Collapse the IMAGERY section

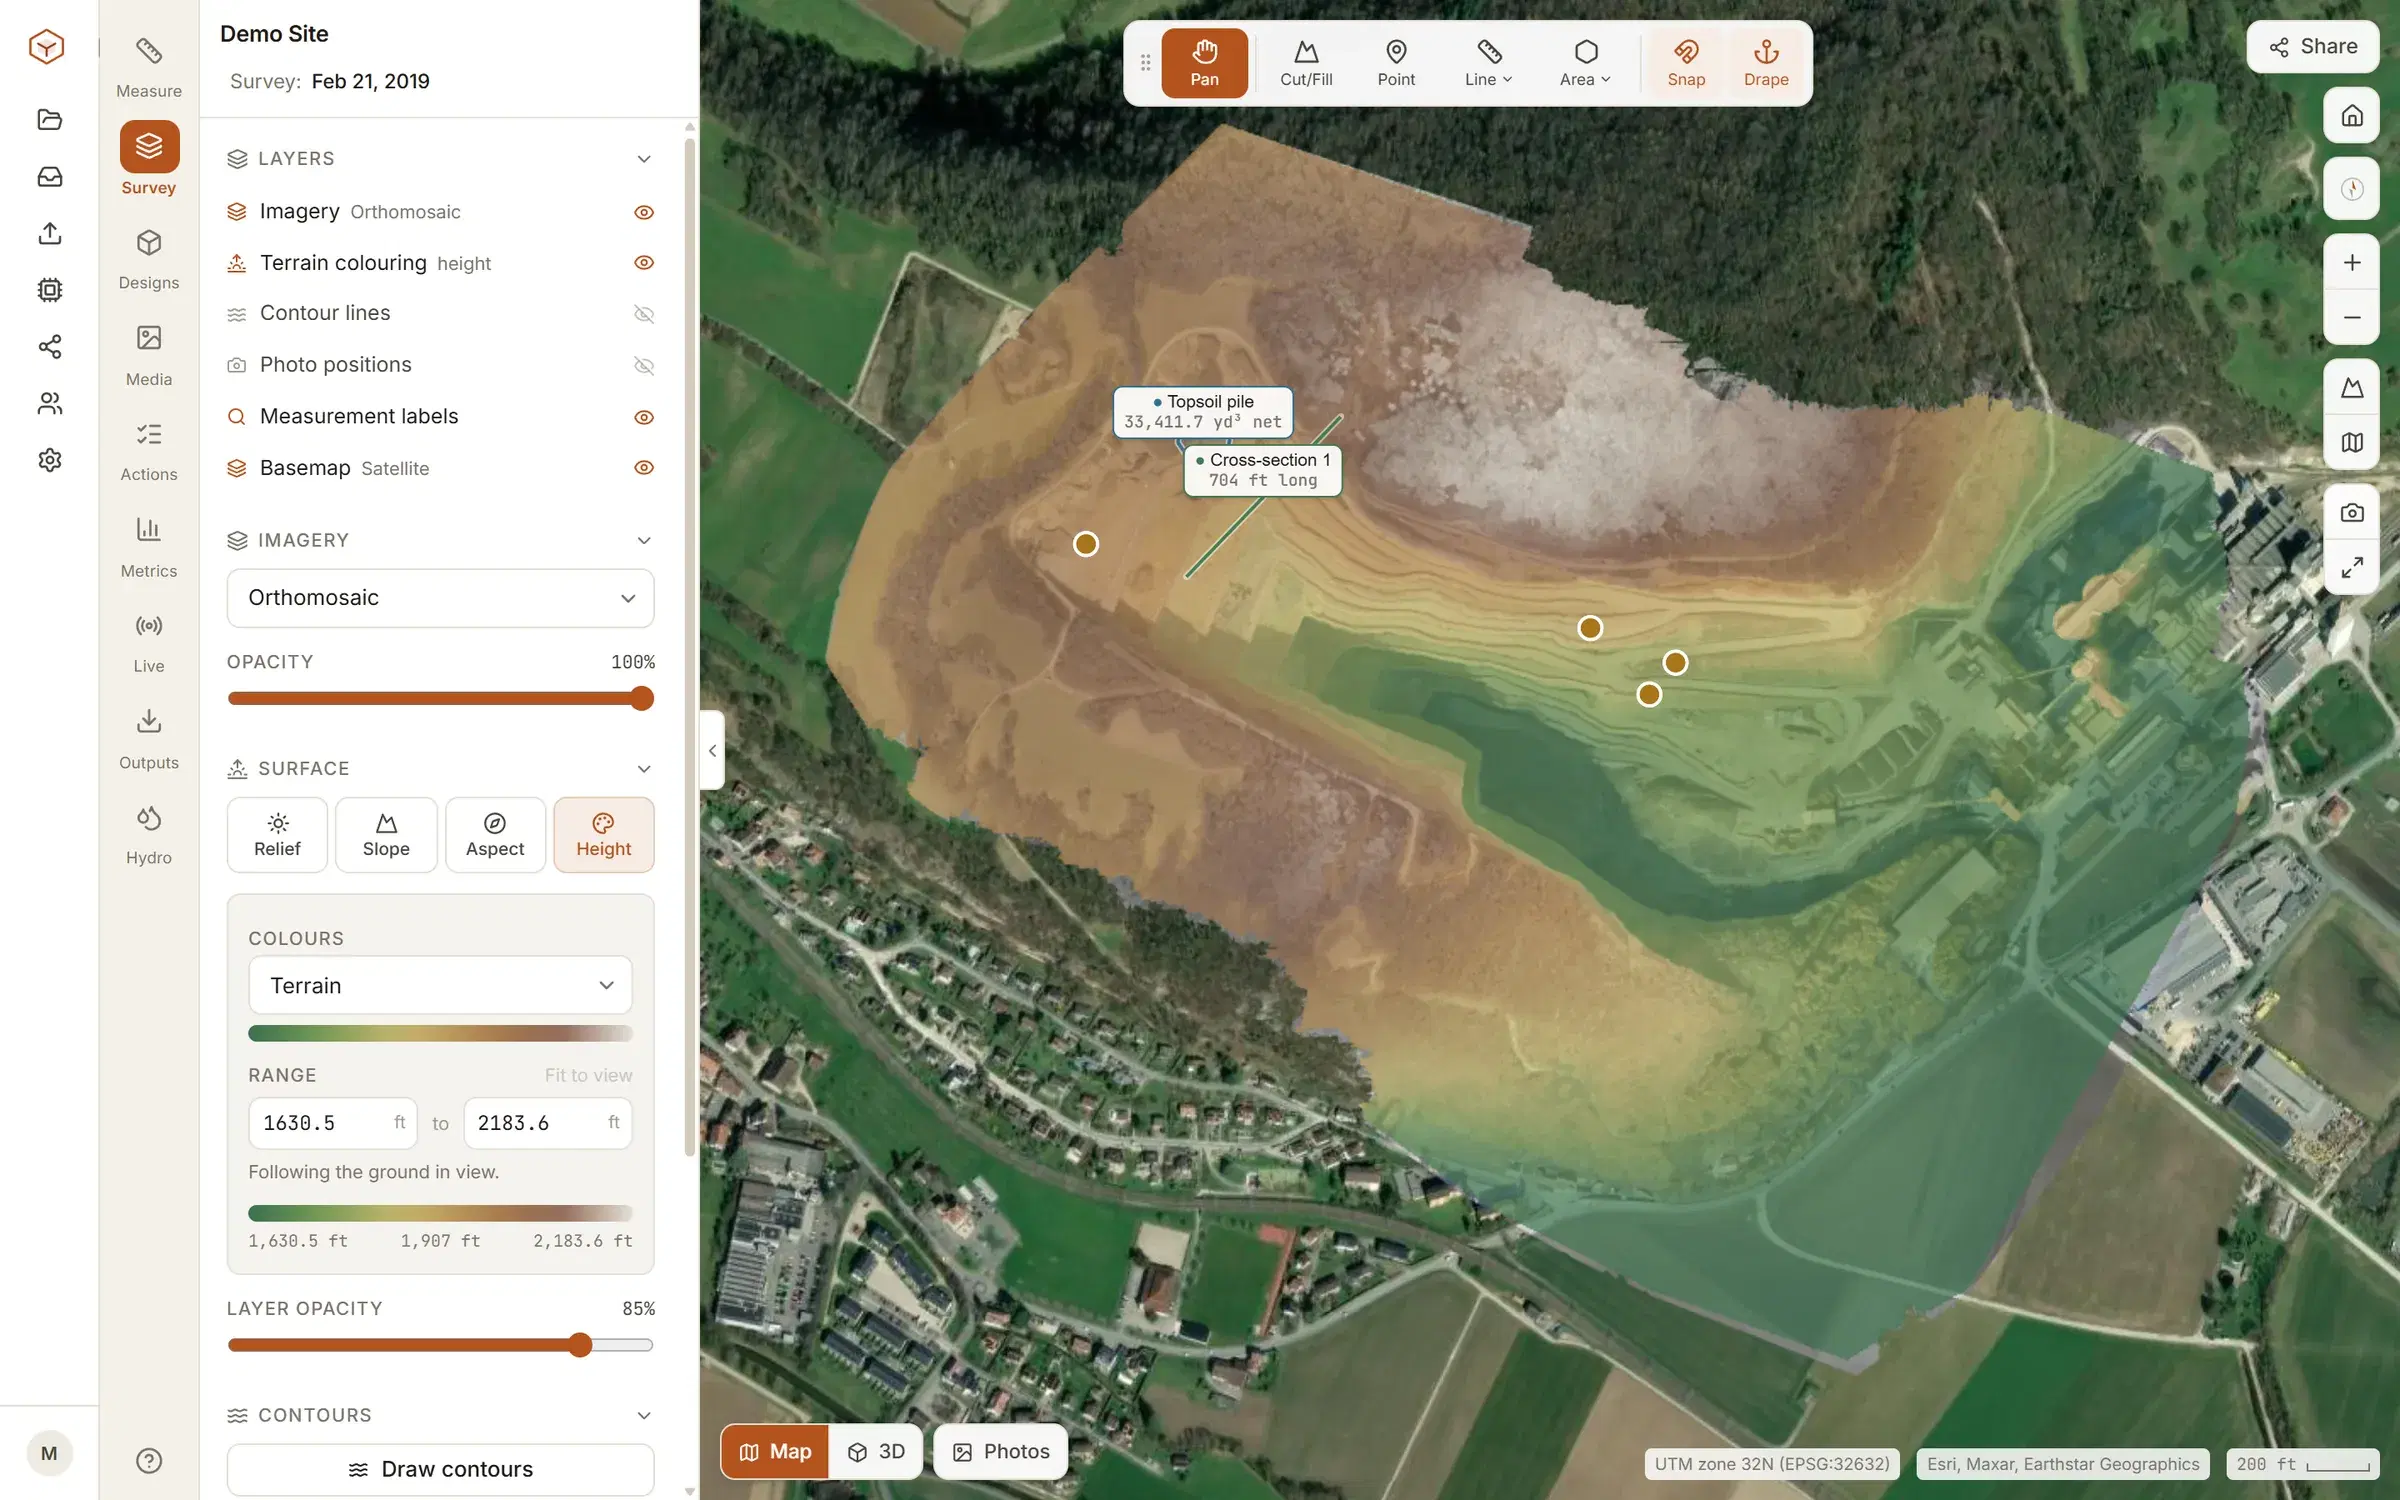coord(644,540)
